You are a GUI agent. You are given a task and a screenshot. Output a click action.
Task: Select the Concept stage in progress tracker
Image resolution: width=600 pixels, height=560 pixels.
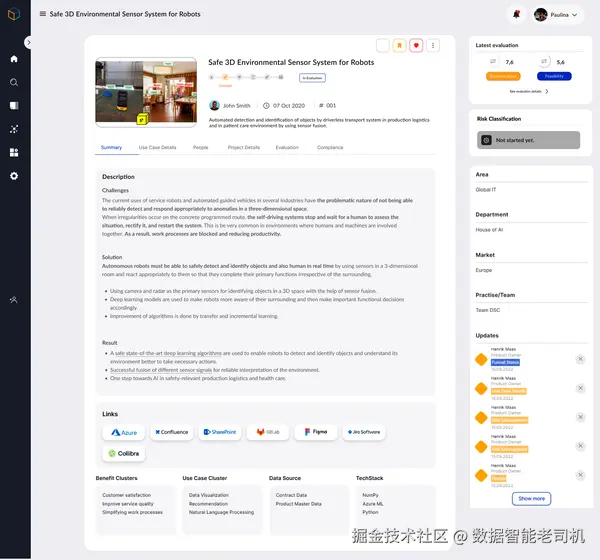pyautogui.click(x=225, y=77)
